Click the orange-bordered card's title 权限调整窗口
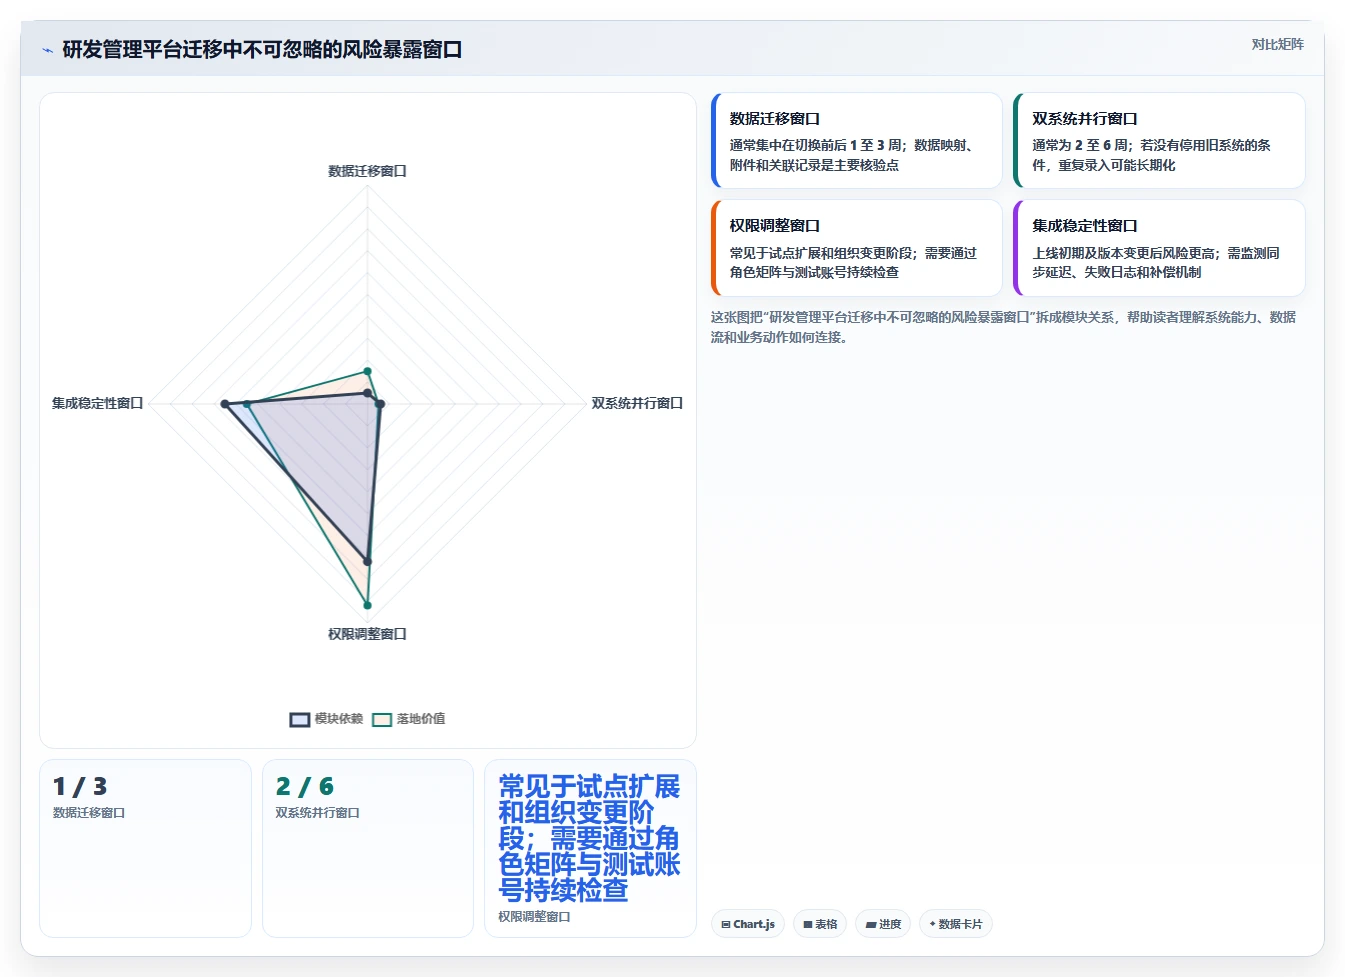This screenshot has height=977, width=1345. point(775,226)
